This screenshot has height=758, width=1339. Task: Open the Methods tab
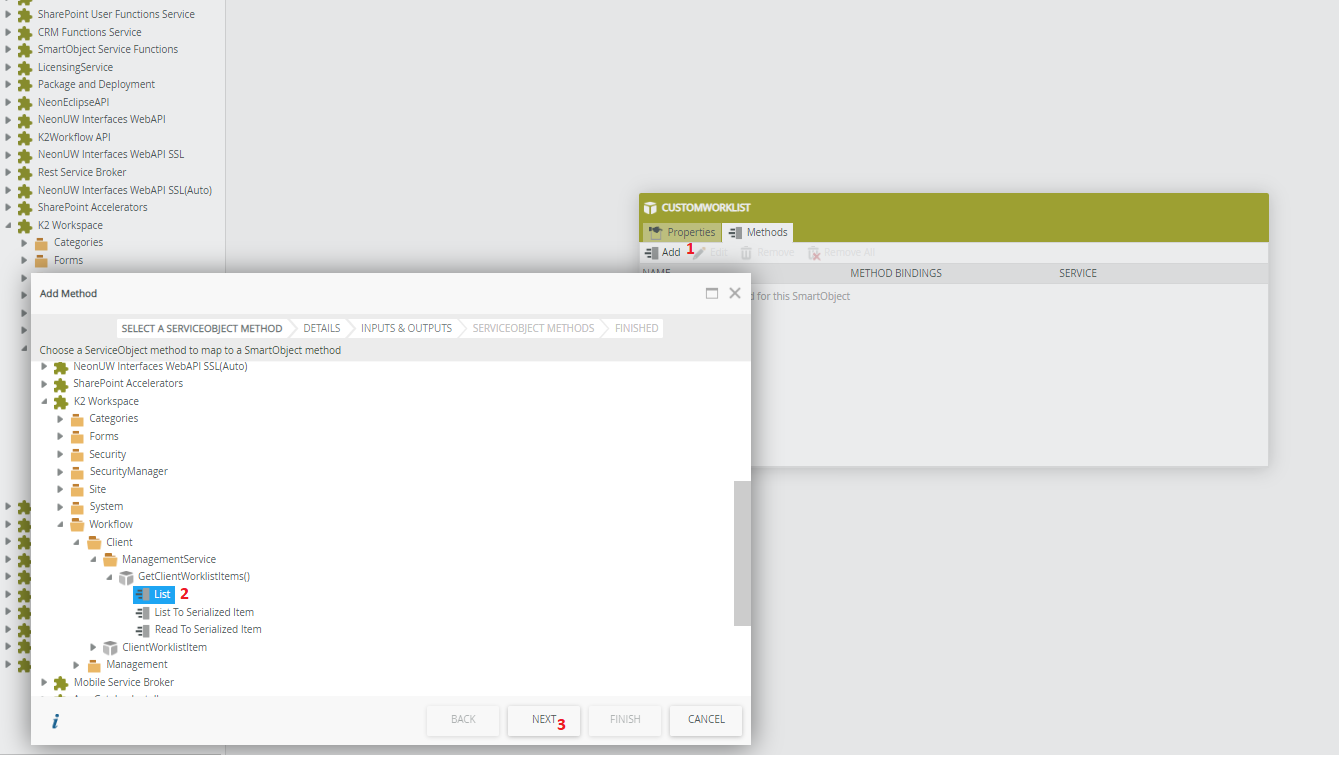point(758,232)
